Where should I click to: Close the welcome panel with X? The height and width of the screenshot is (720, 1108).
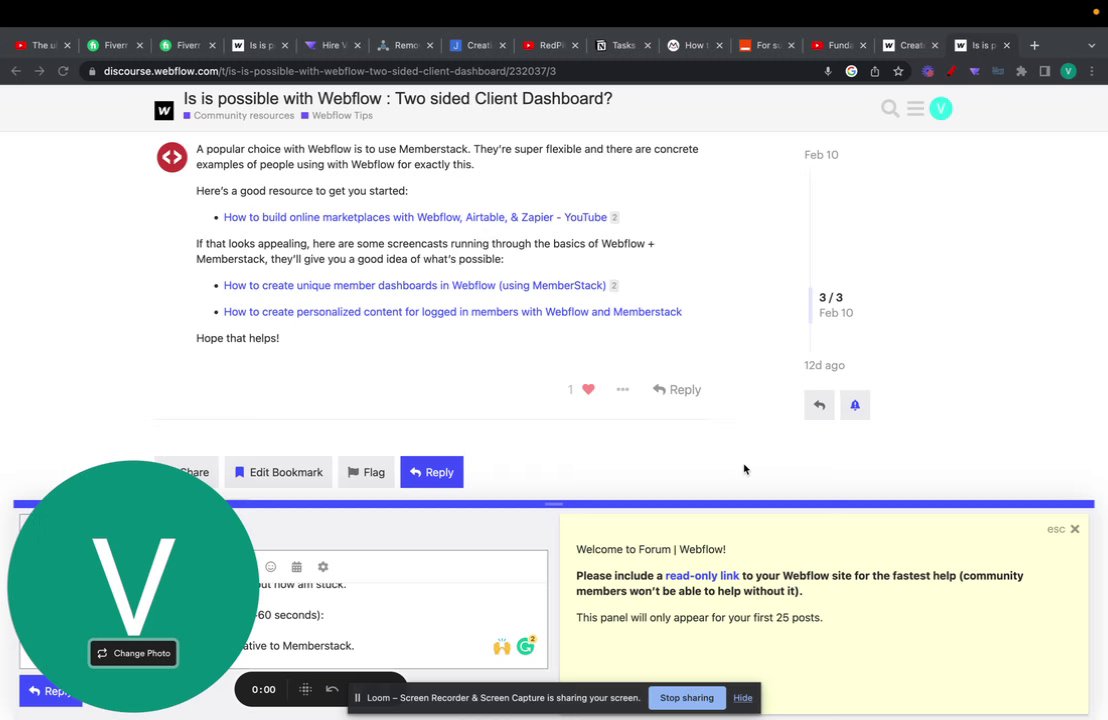point(1075,529)
